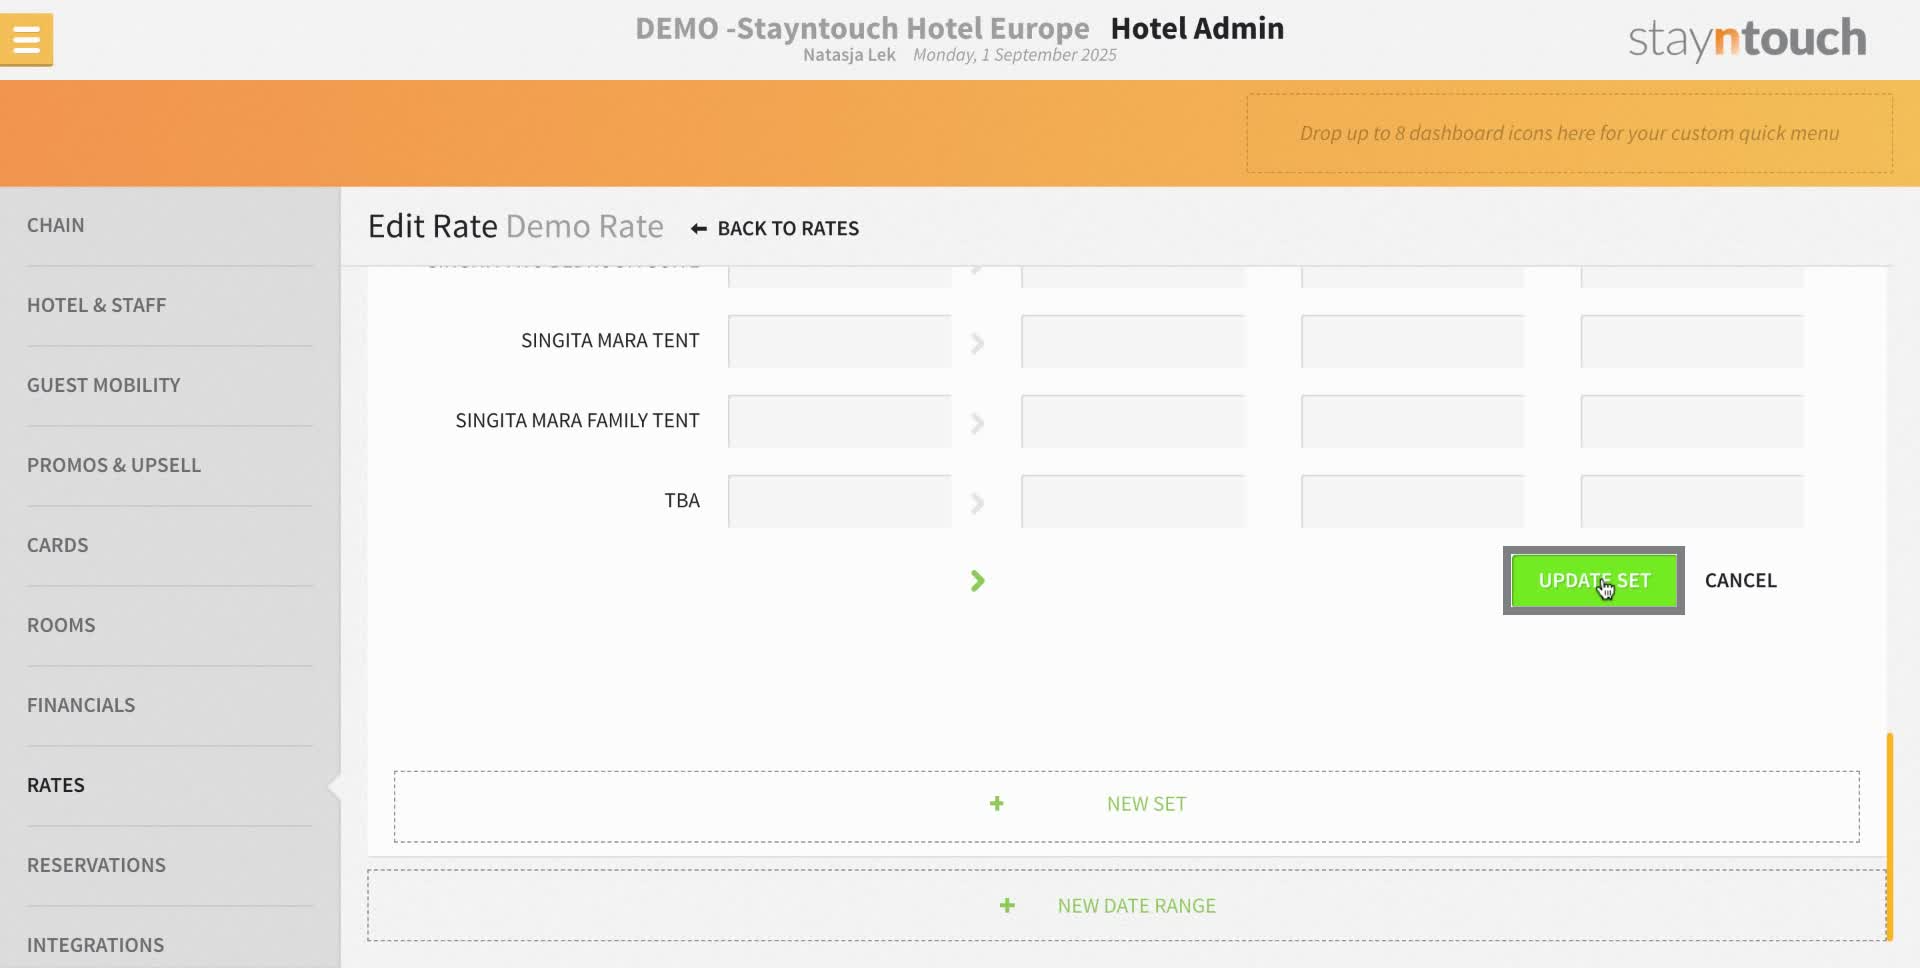Click the orange vertical scrollbar
The width and height of the screenshot is (1920, 968).
click(x=1889, y=837)
